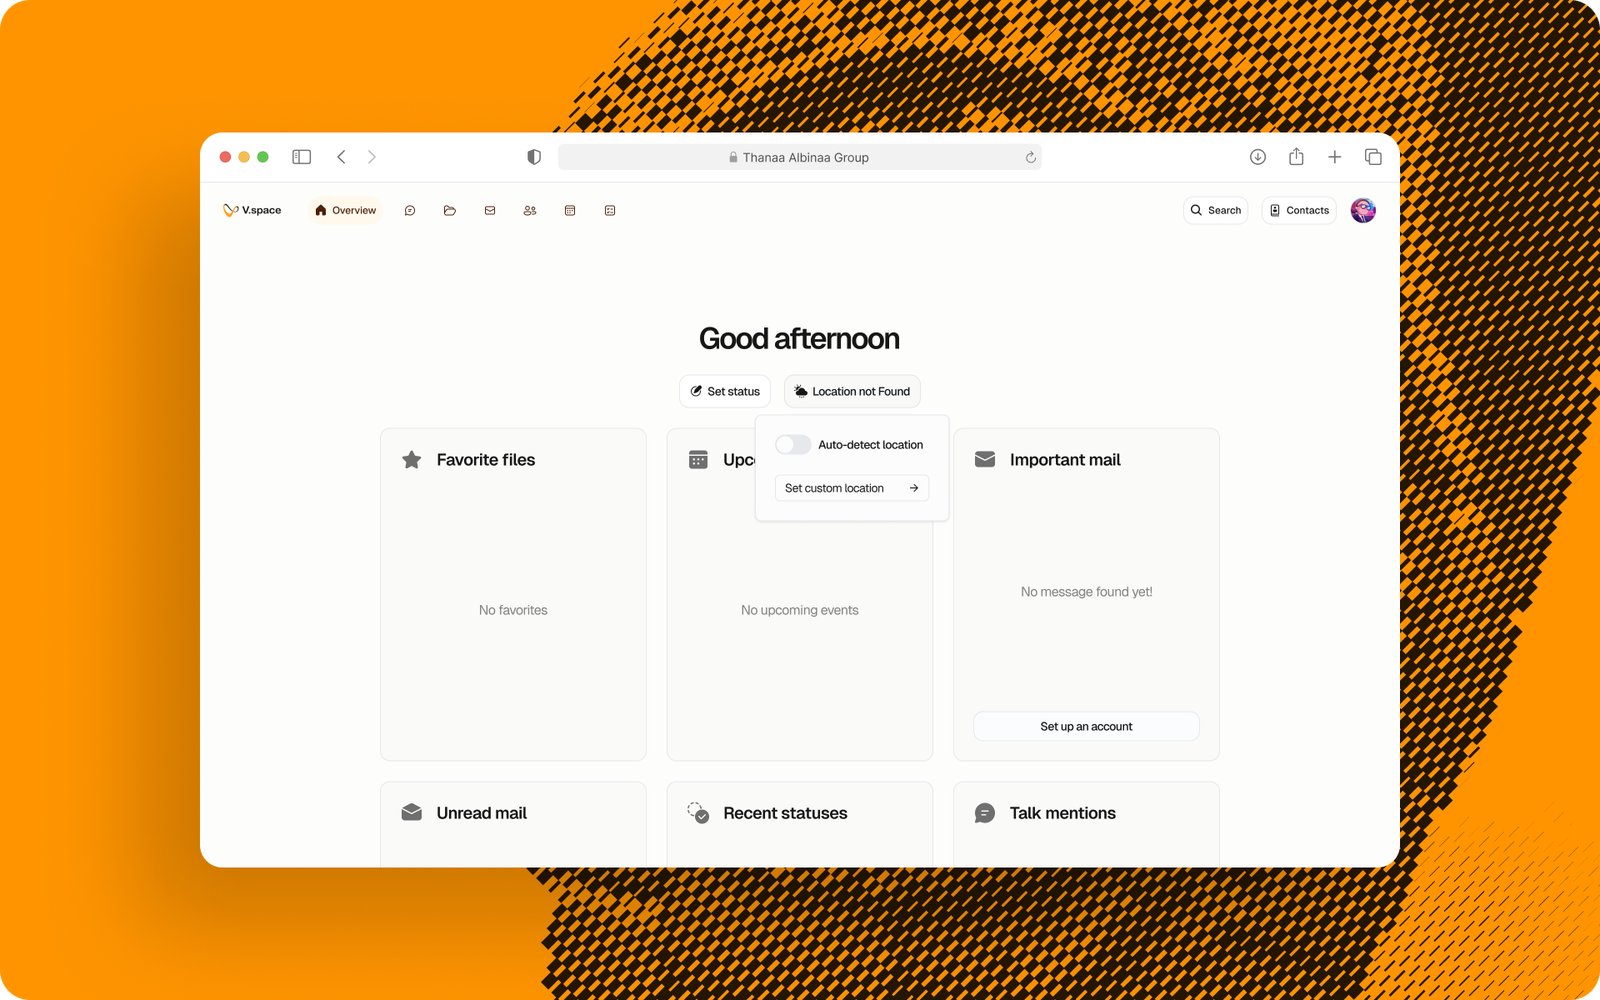Click the Important mail heading
Viewport: 1600px width, 1000px height.
tap(1065, 460)
